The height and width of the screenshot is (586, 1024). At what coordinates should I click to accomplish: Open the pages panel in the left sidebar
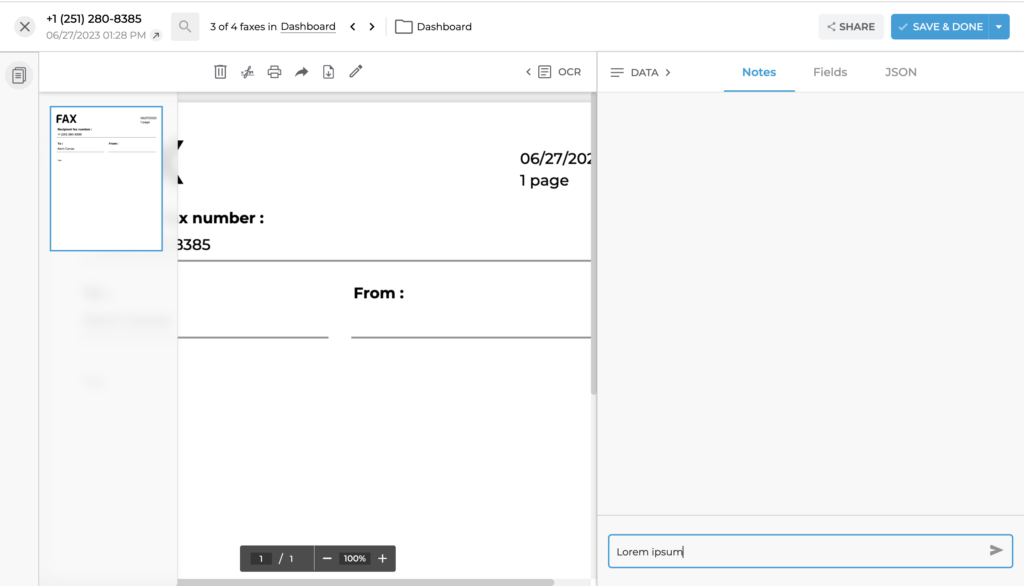18,75
